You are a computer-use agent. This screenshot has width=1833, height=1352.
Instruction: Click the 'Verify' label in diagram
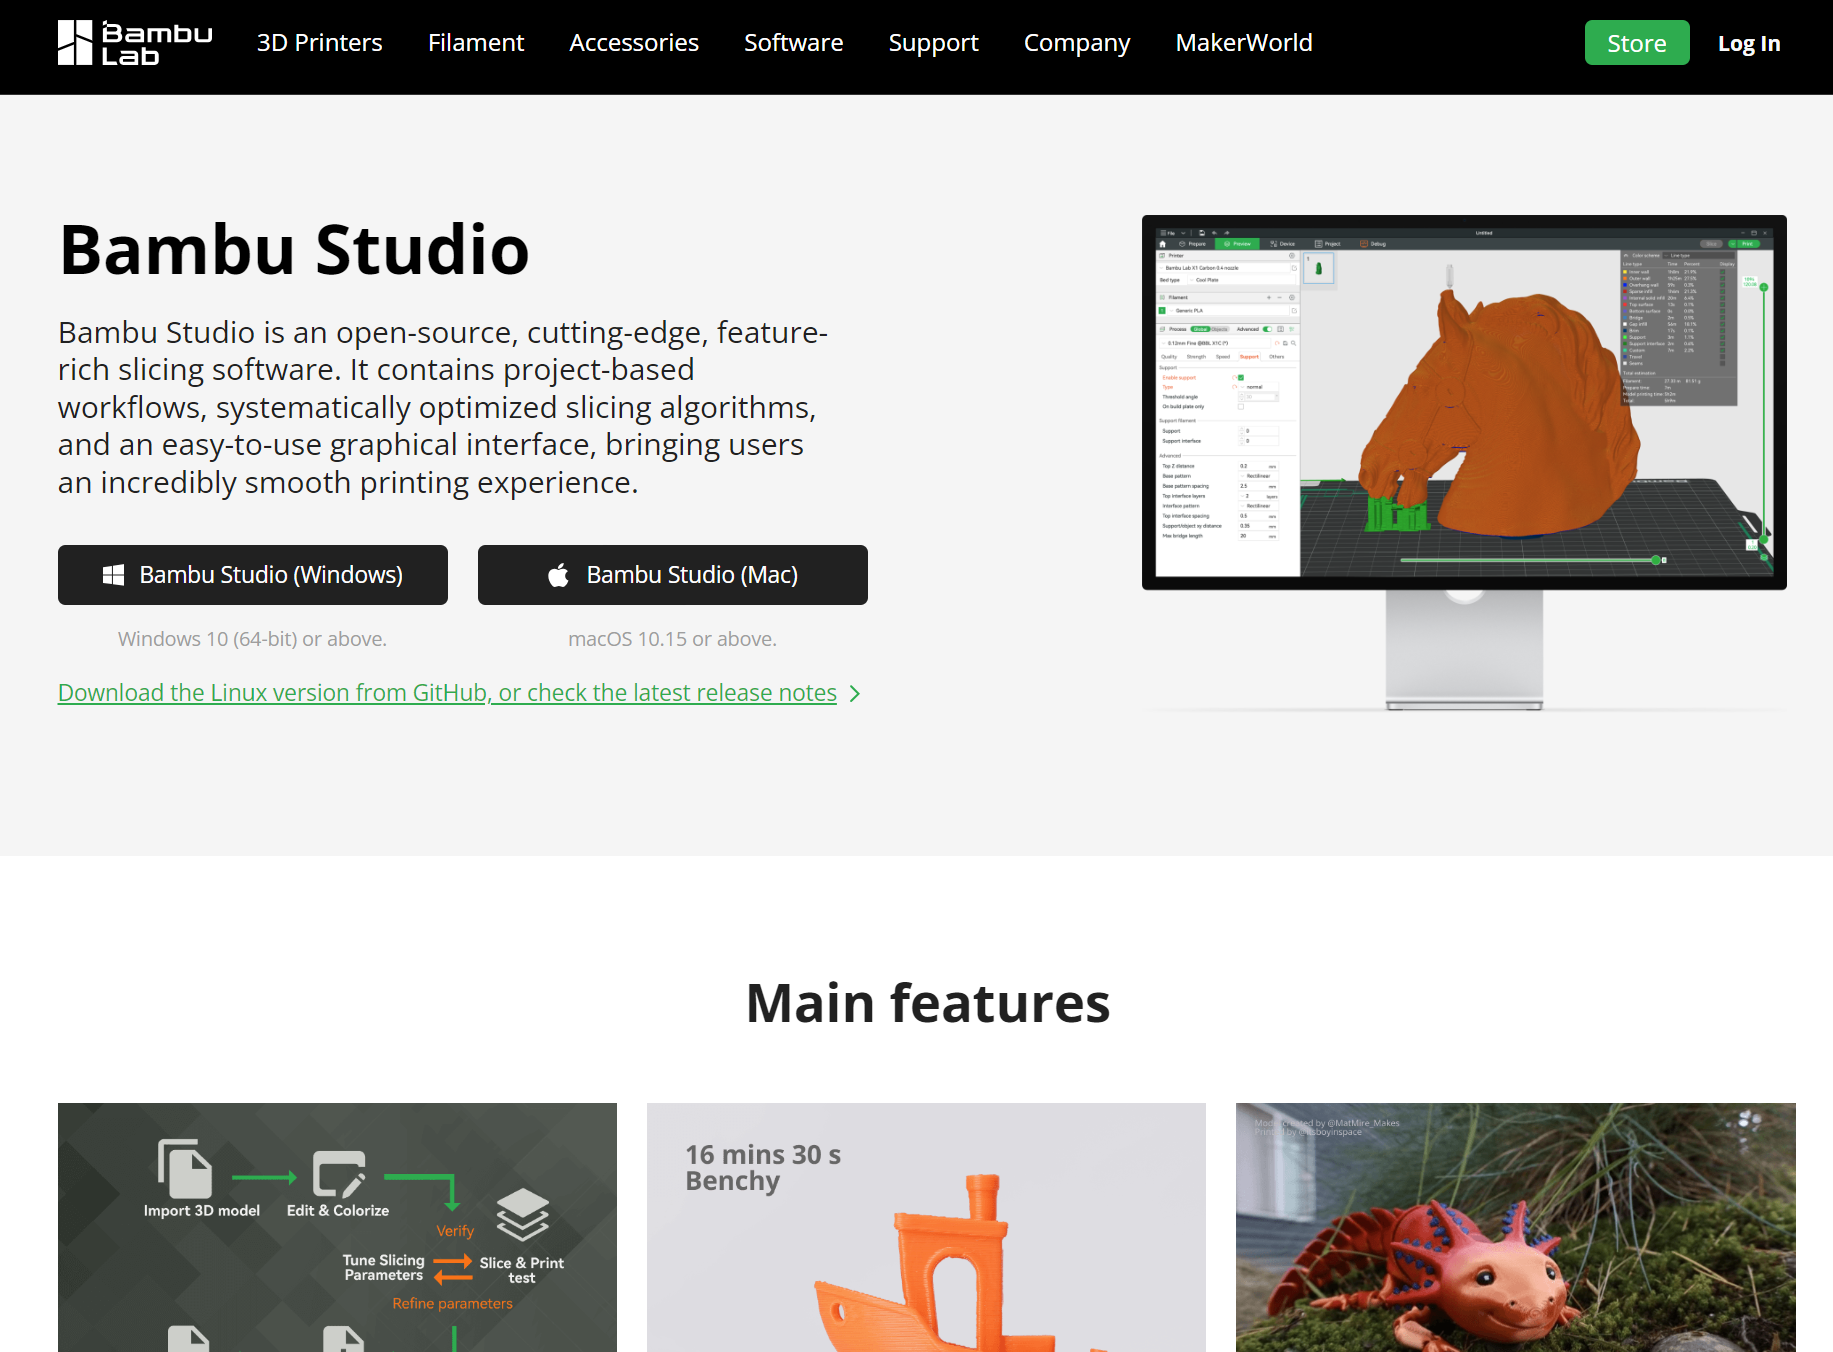(x=455, y=1231)
